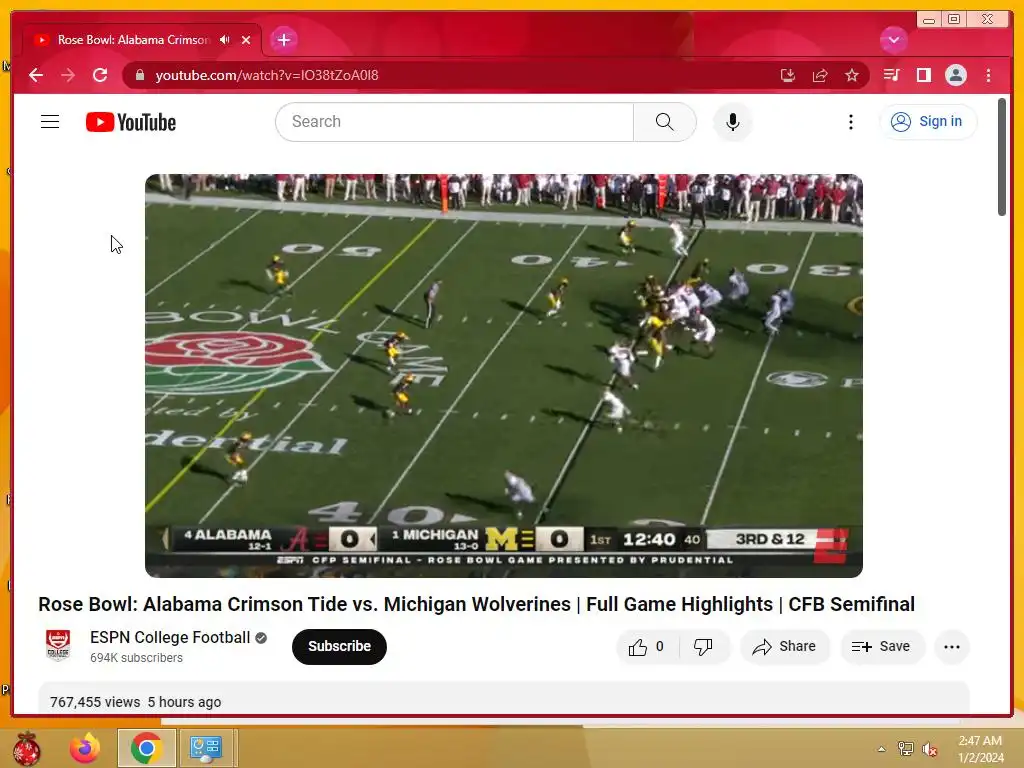Viewport: 1024px width, 768px height.
Task: Go to YouTube home via logo
Action: (x=131, y=122)
